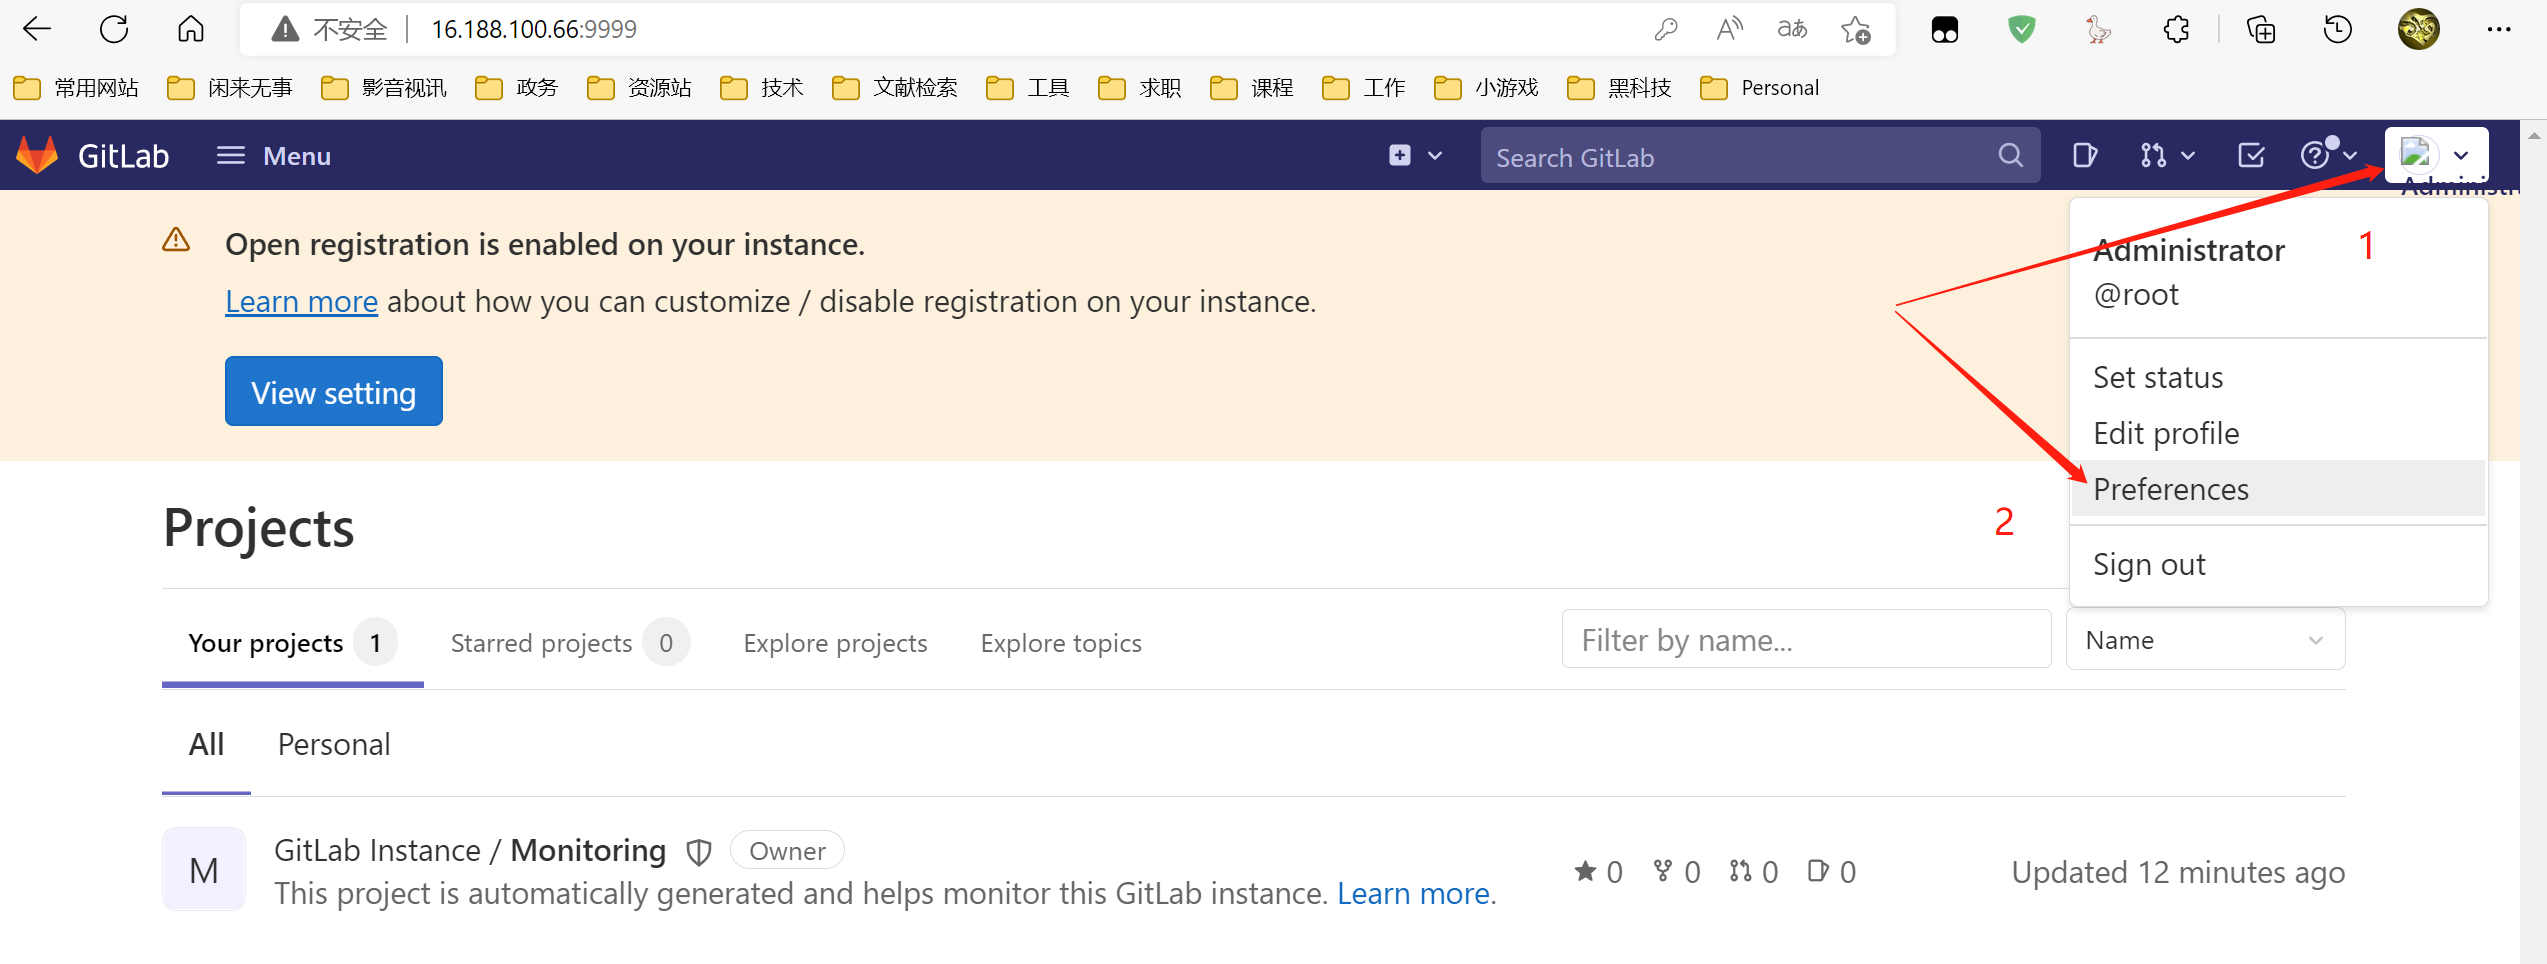
Task: Click the project visibility shield icon
Action: coord(699,852)
